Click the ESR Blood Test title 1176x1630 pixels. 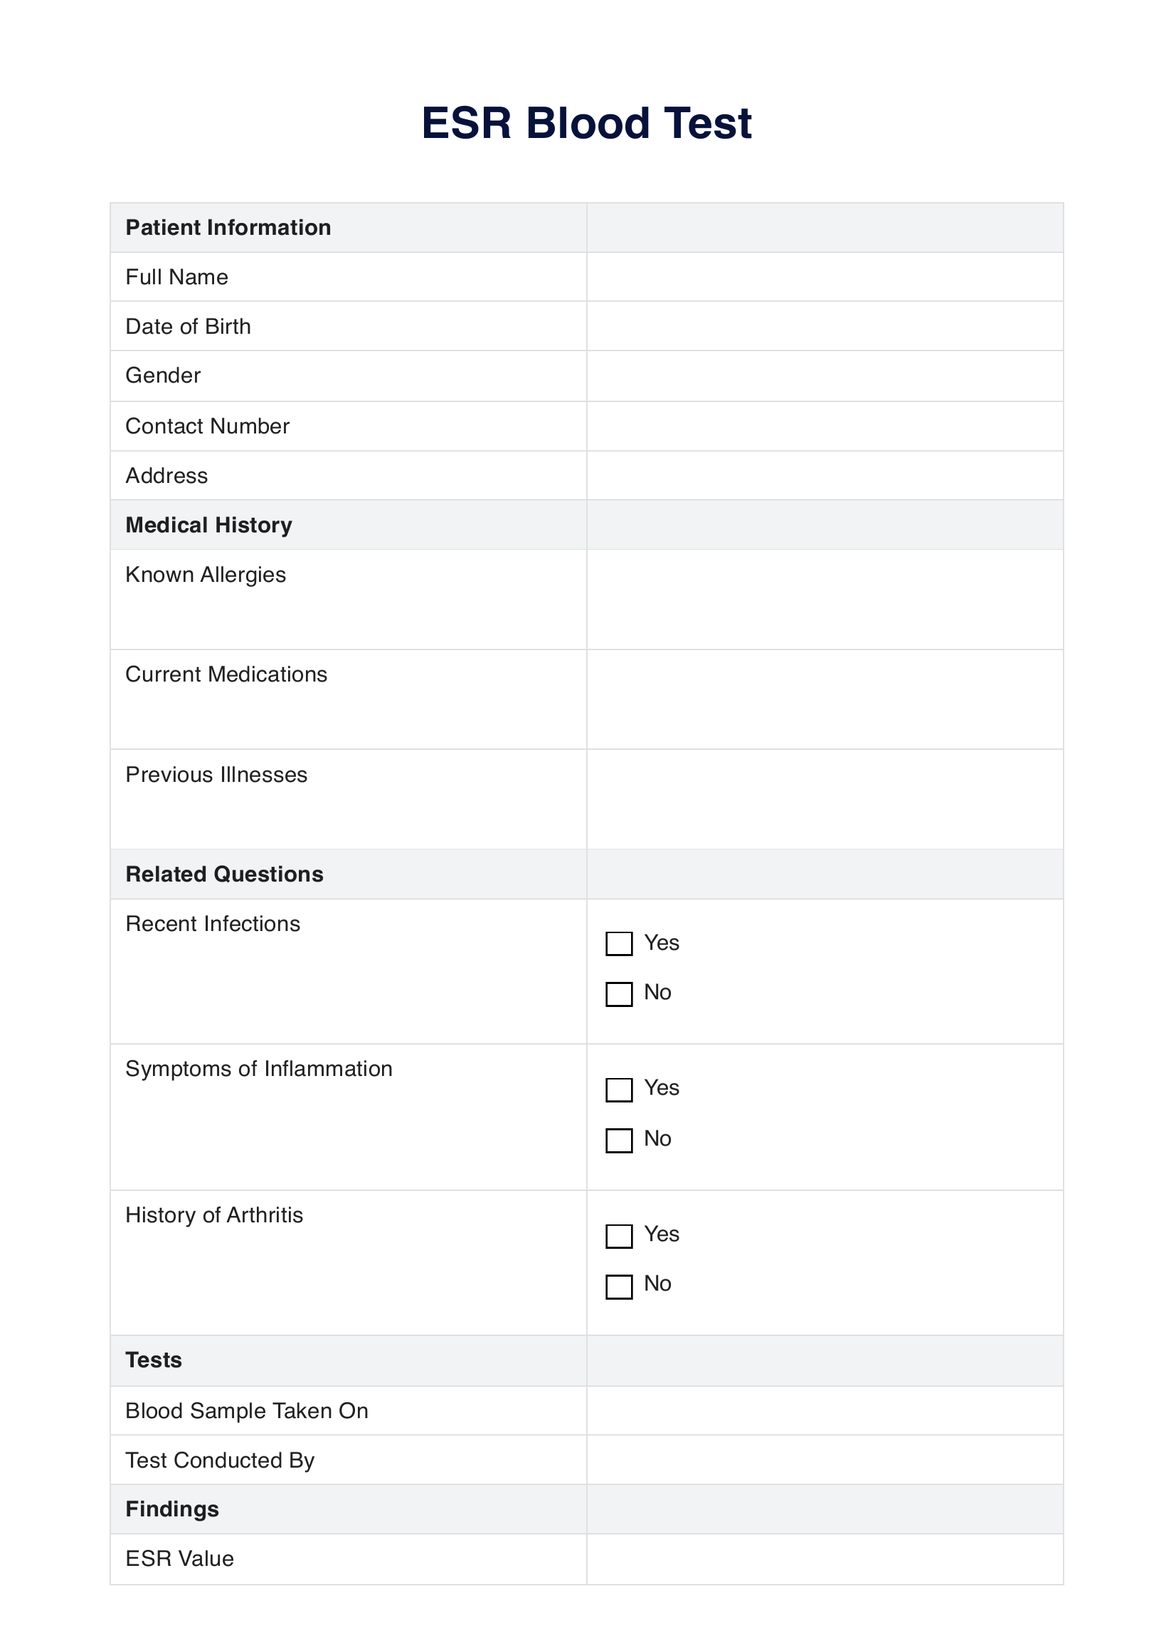(586, 123)
